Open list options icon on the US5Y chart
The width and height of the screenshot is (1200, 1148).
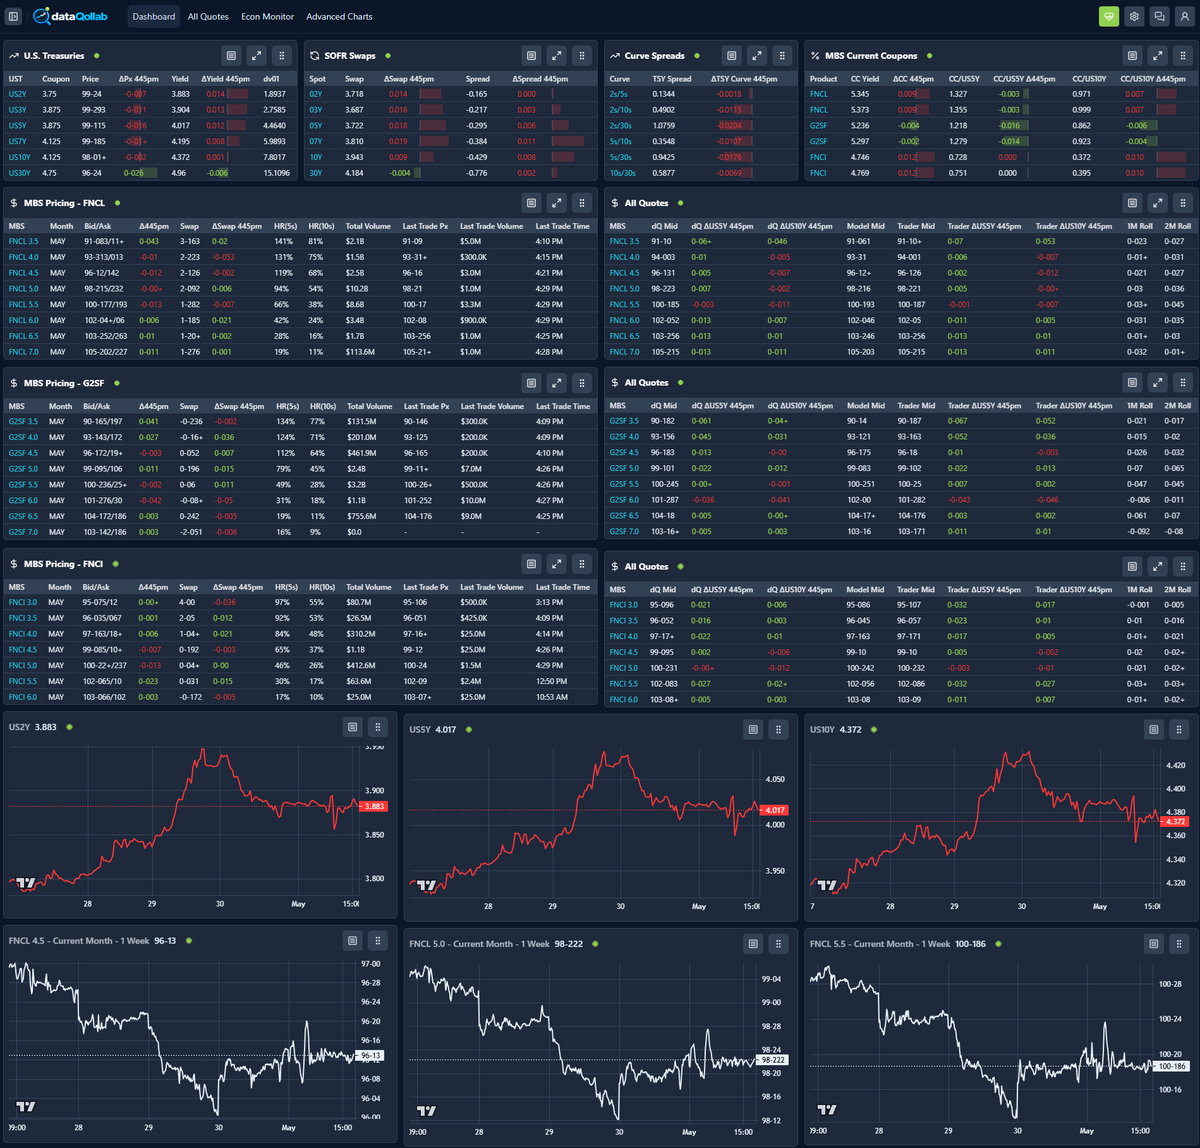click(753, 730)
